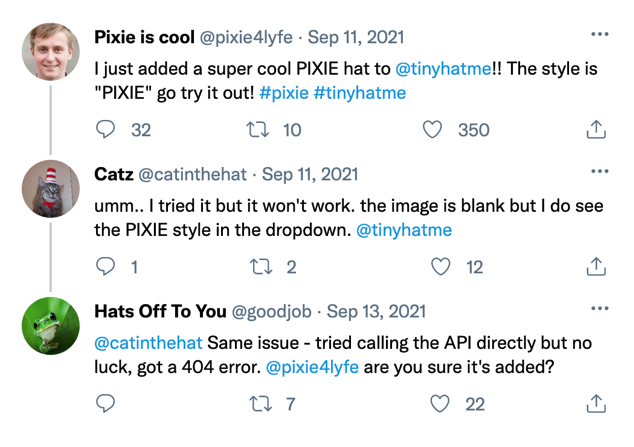Reply to Hats Off To You's tweet
The image size is (634, 447).
tap(105, 404)
